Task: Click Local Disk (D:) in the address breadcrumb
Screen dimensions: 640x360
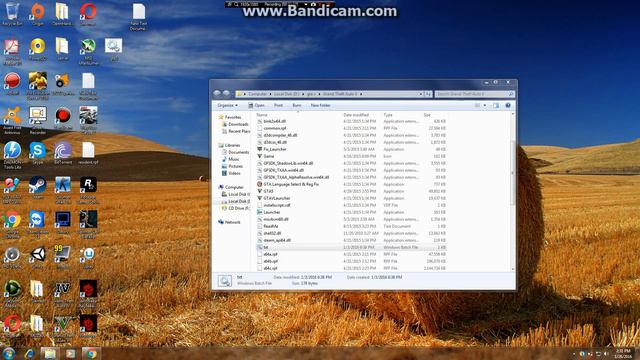Action: (x=287, y=94)
